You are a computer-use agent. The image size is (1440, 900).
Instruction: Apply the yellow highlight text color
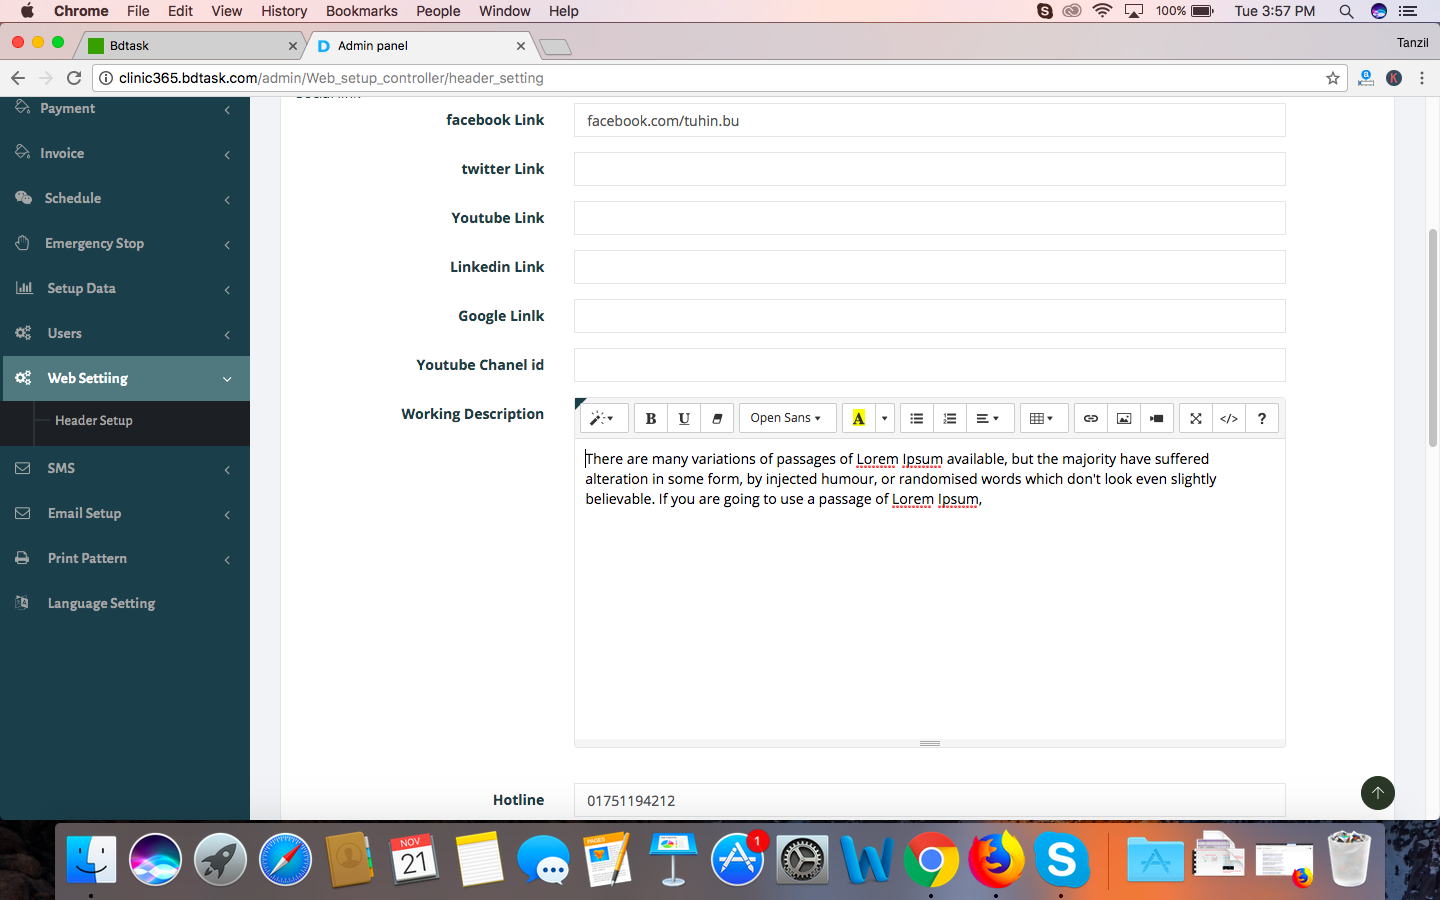click(x=859, y=418)
